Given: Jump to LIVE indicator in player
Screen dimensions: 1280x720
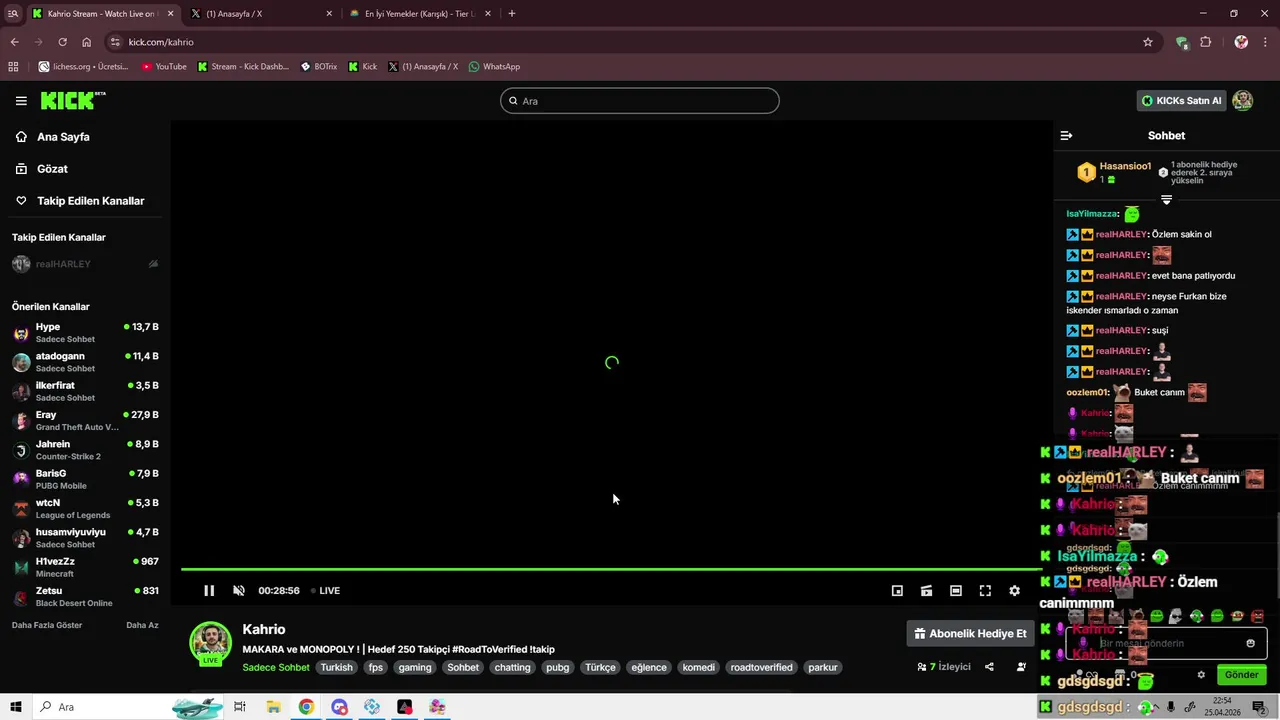Looking at the screenshot, I should [325, 591].
